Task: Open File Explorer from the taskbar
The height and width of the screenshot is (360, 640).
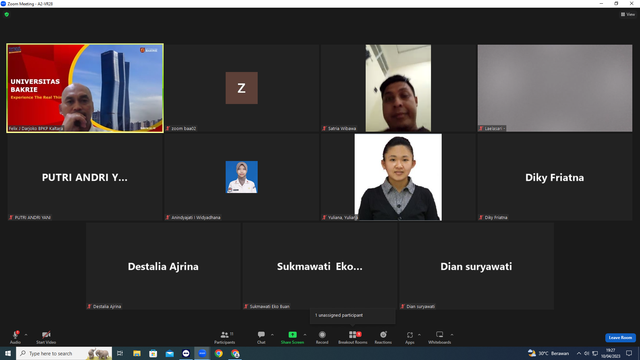Action: [x=137, y=353]
